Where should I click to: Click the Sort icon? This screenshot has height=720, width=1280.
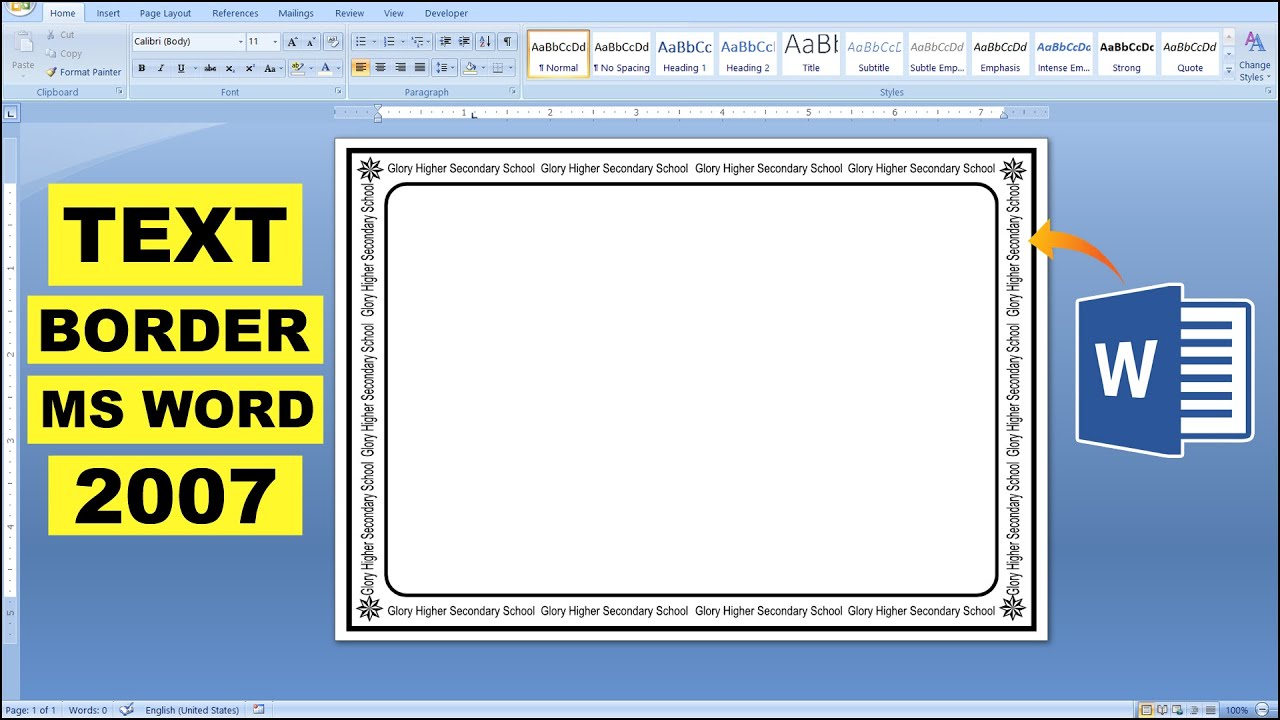[x=485, y=42]
